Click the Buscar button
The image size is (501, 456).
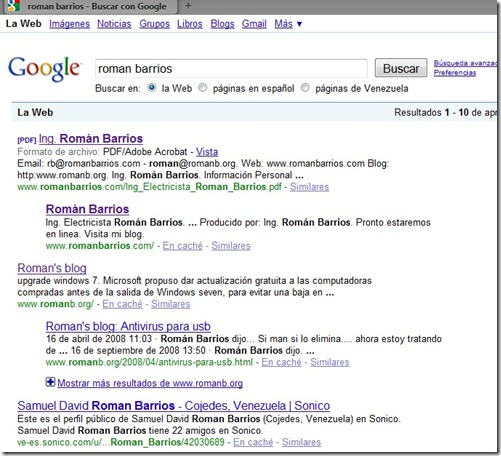pyautogui.click(x=401, y=68)
